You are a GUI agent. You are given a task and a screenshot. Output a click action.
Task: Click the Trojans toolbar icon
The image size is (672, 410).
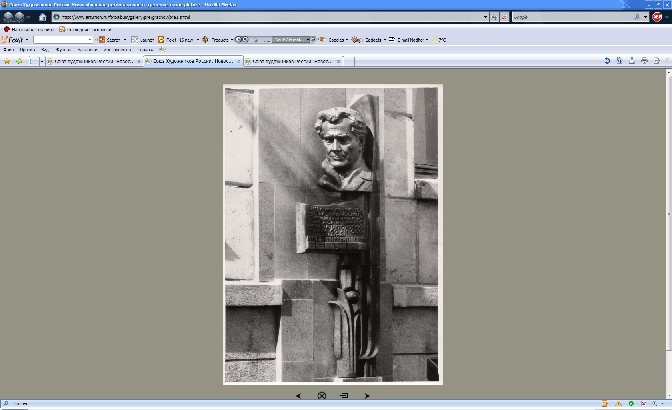(x=205, y=39)
